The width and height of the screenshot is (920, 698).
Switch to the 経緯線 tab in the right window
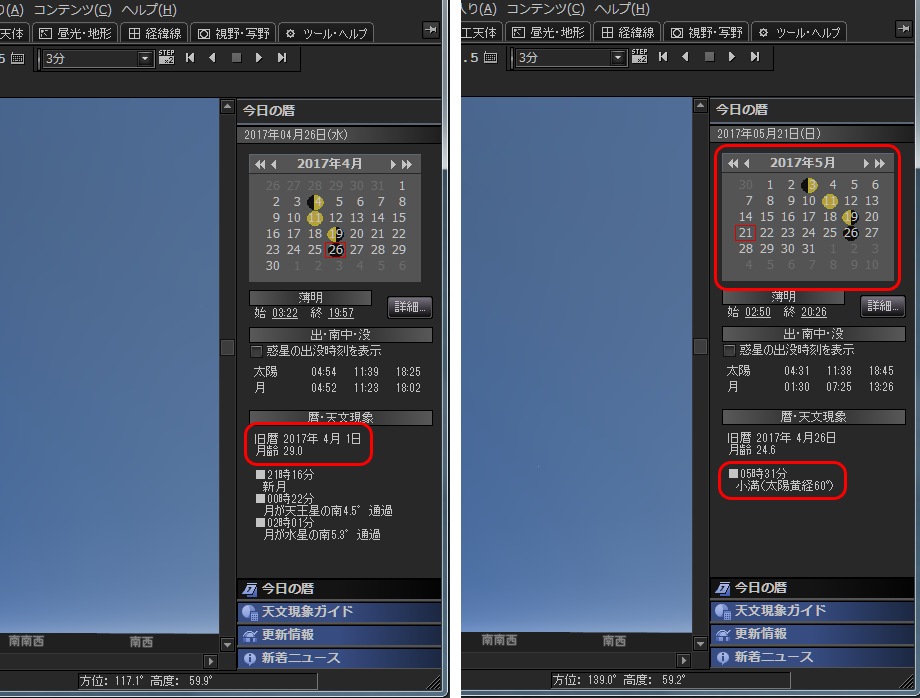click(628, 32)
